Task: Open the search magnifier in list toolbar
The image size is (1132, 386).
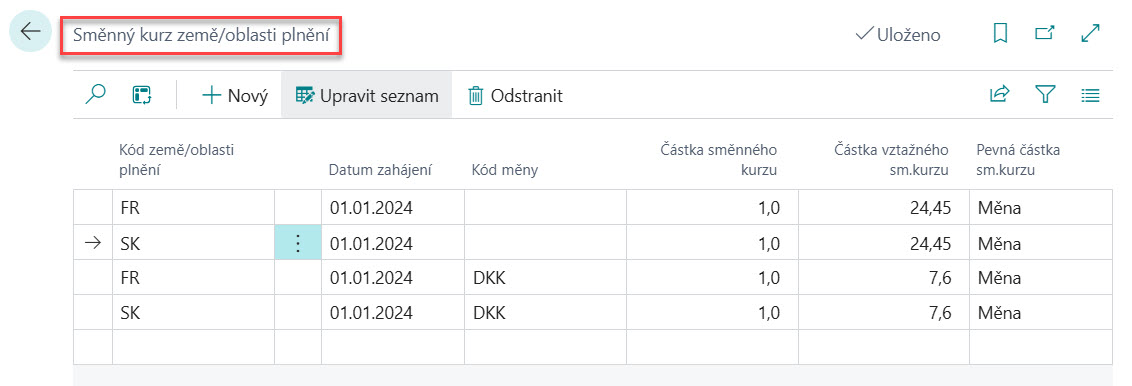Action: pyautogui.click(x=96, y=95)
